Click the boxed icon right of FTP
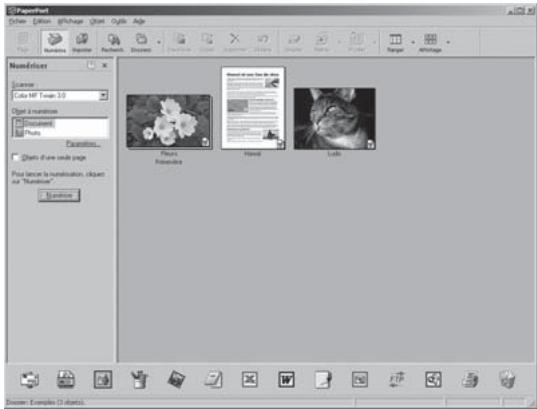537x409 pixels. pyautogui.click(x=433, y=380)
